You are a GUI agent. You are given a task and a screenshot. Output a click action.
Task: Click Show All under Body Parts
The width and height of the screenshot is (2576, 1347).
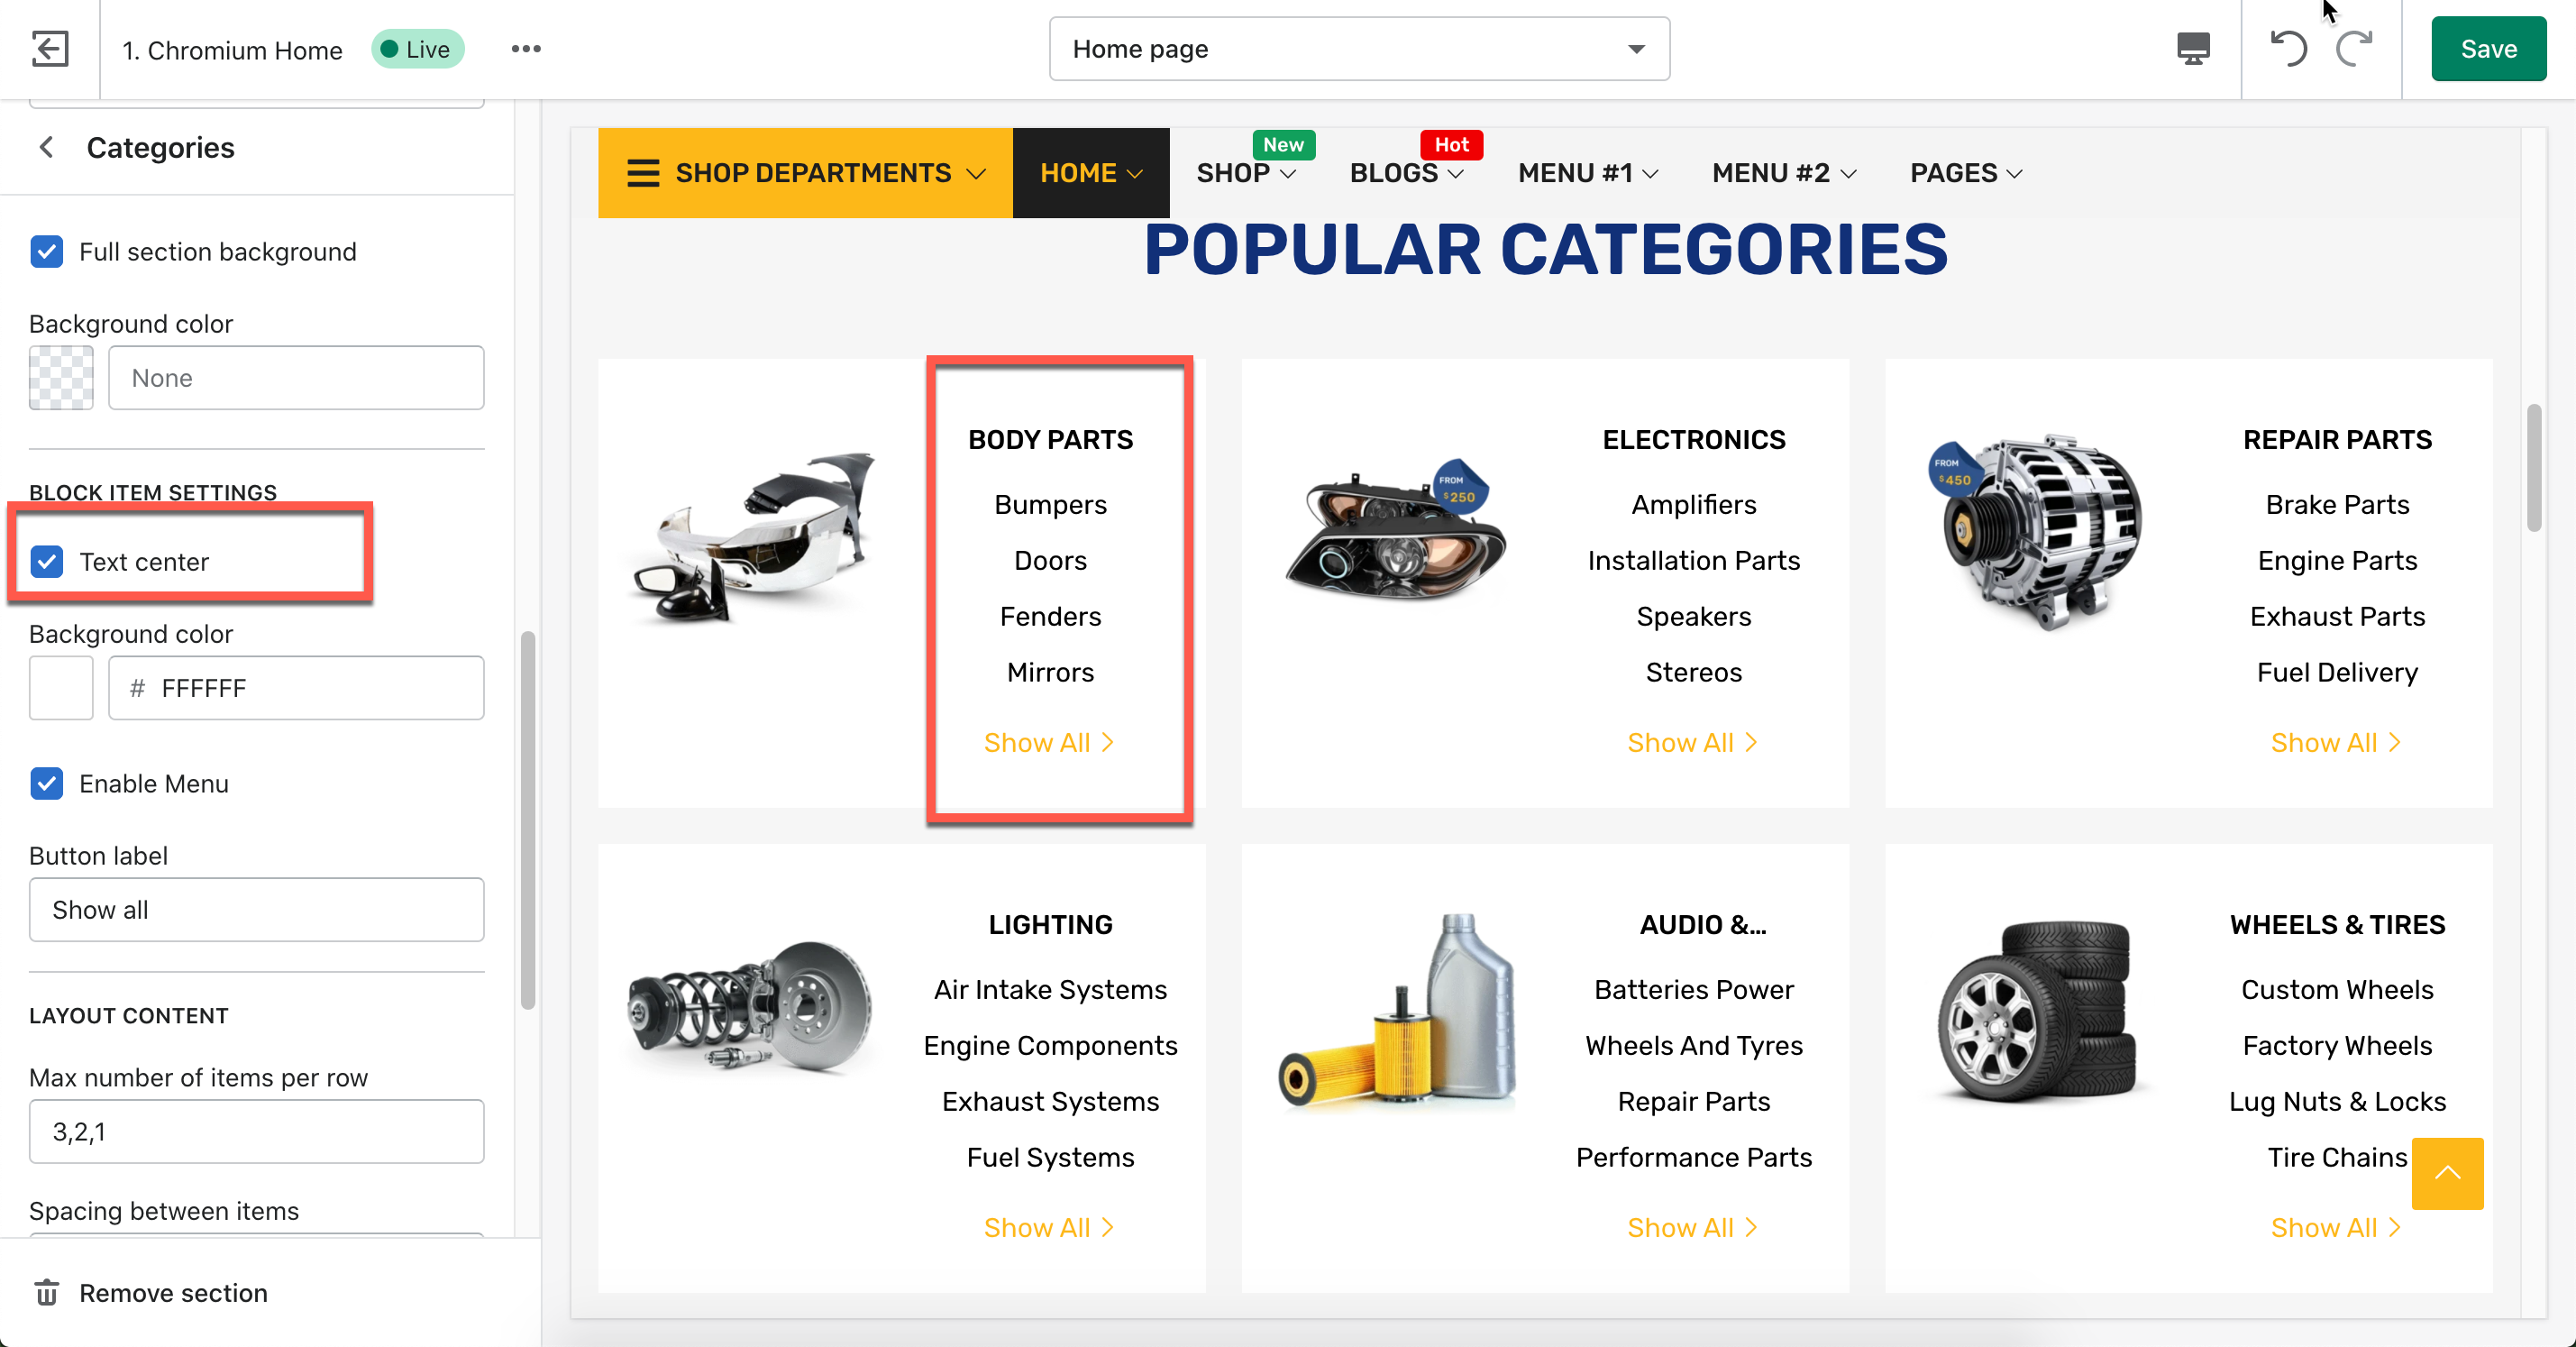[1048, 742]
